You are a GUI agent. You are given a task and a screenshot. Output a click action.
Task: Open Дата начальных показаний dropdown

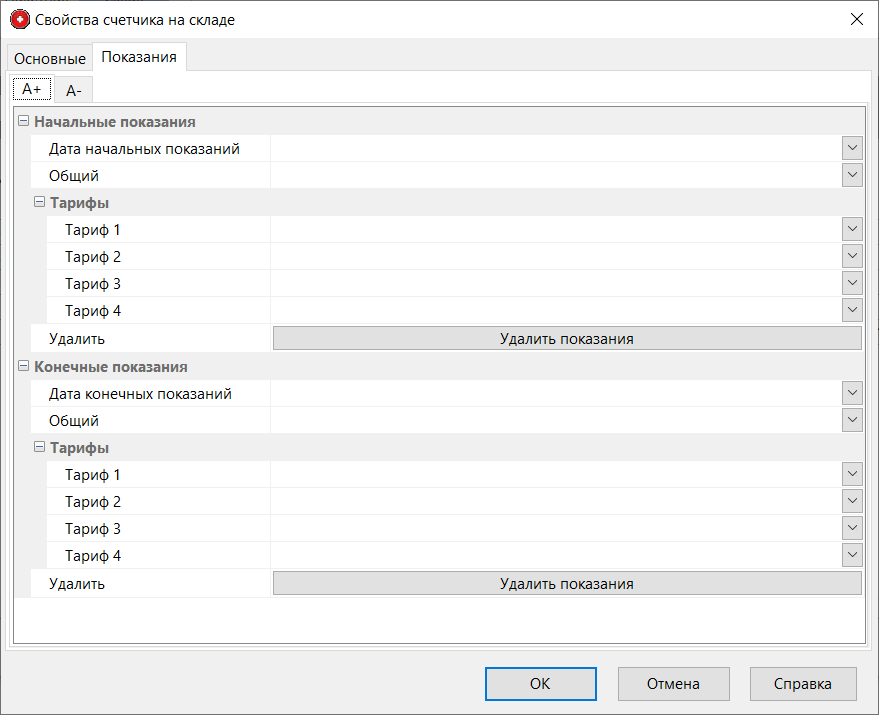(851, 149)
